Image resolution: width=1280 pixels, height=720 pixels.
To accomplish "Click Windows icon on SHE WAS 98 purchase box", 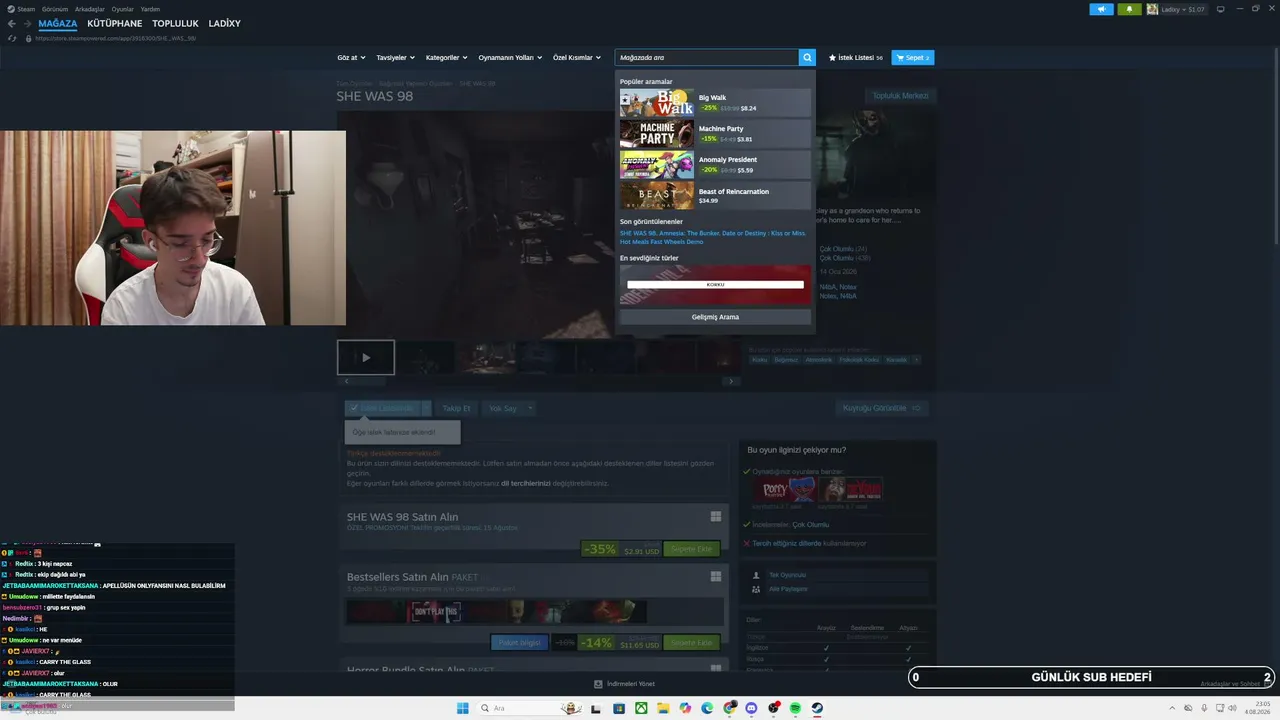I will [x=716, y=517].
